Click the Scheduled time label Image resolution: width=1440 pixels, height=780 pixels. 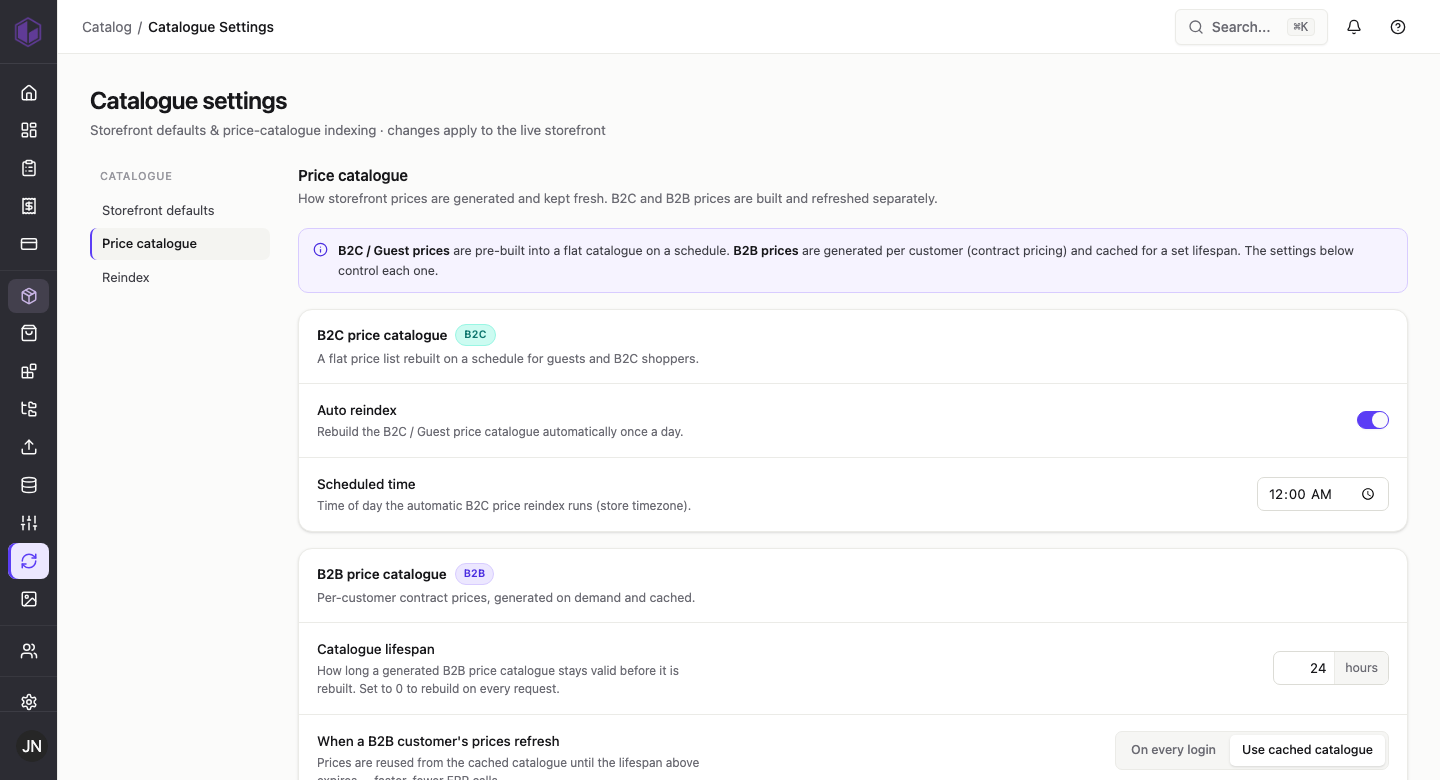[x=366, y=484]
